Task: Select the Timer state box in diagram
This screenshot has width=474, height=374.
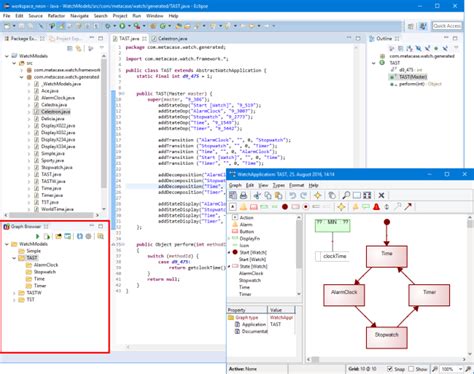Action: pyautogui.click(x=429, y=295)
